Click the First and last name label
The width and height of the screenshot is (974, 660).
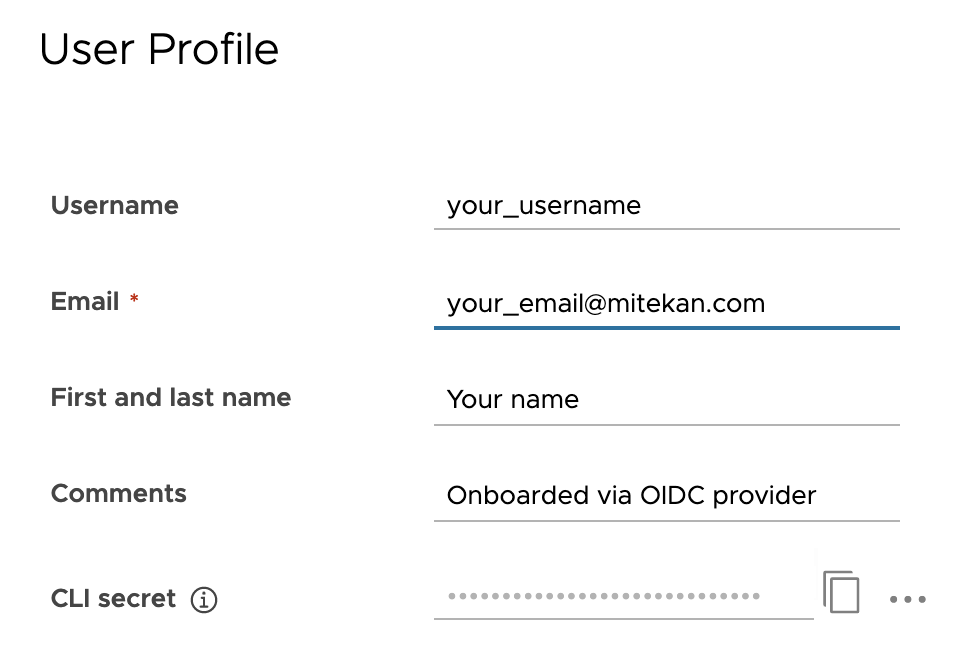(171, 397)
